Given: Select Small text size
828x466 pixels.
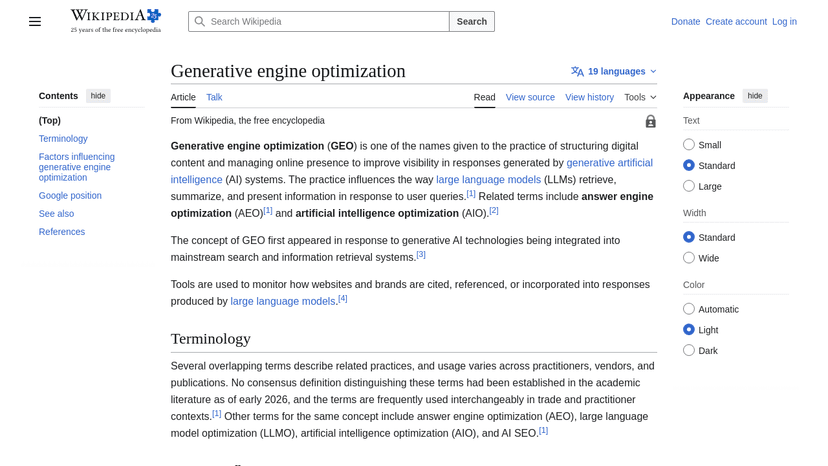Looking at the screenshot, I should point(689,145).
